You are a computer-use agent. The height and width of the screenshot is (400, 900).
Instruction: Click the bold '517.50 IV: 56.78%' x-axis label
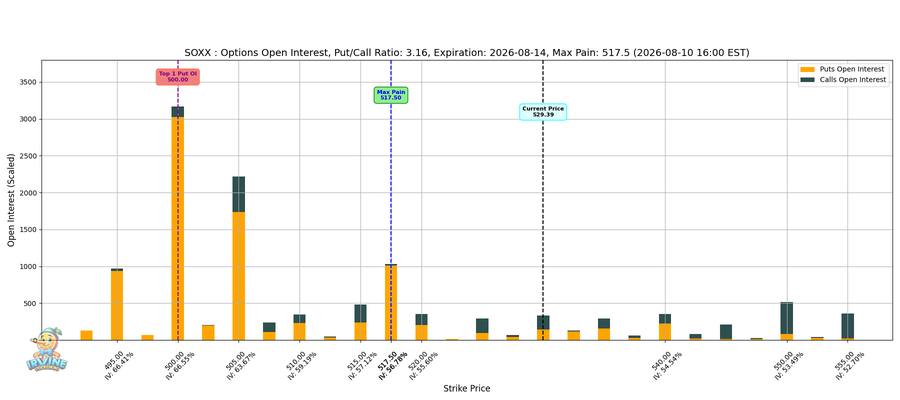[392, 366]
